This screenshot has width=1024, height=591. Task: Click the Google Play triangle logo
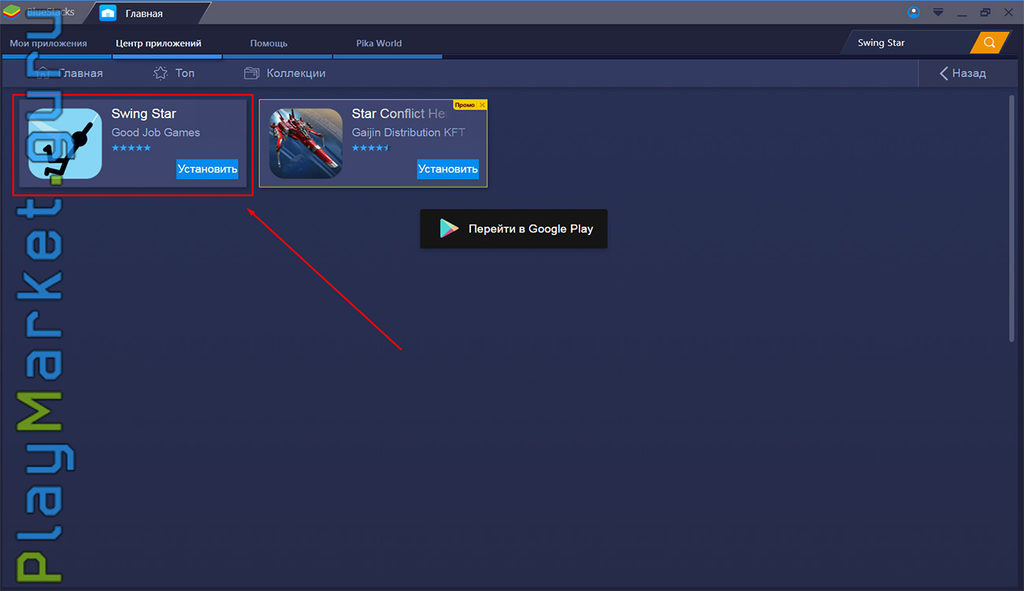click(448, 228)
